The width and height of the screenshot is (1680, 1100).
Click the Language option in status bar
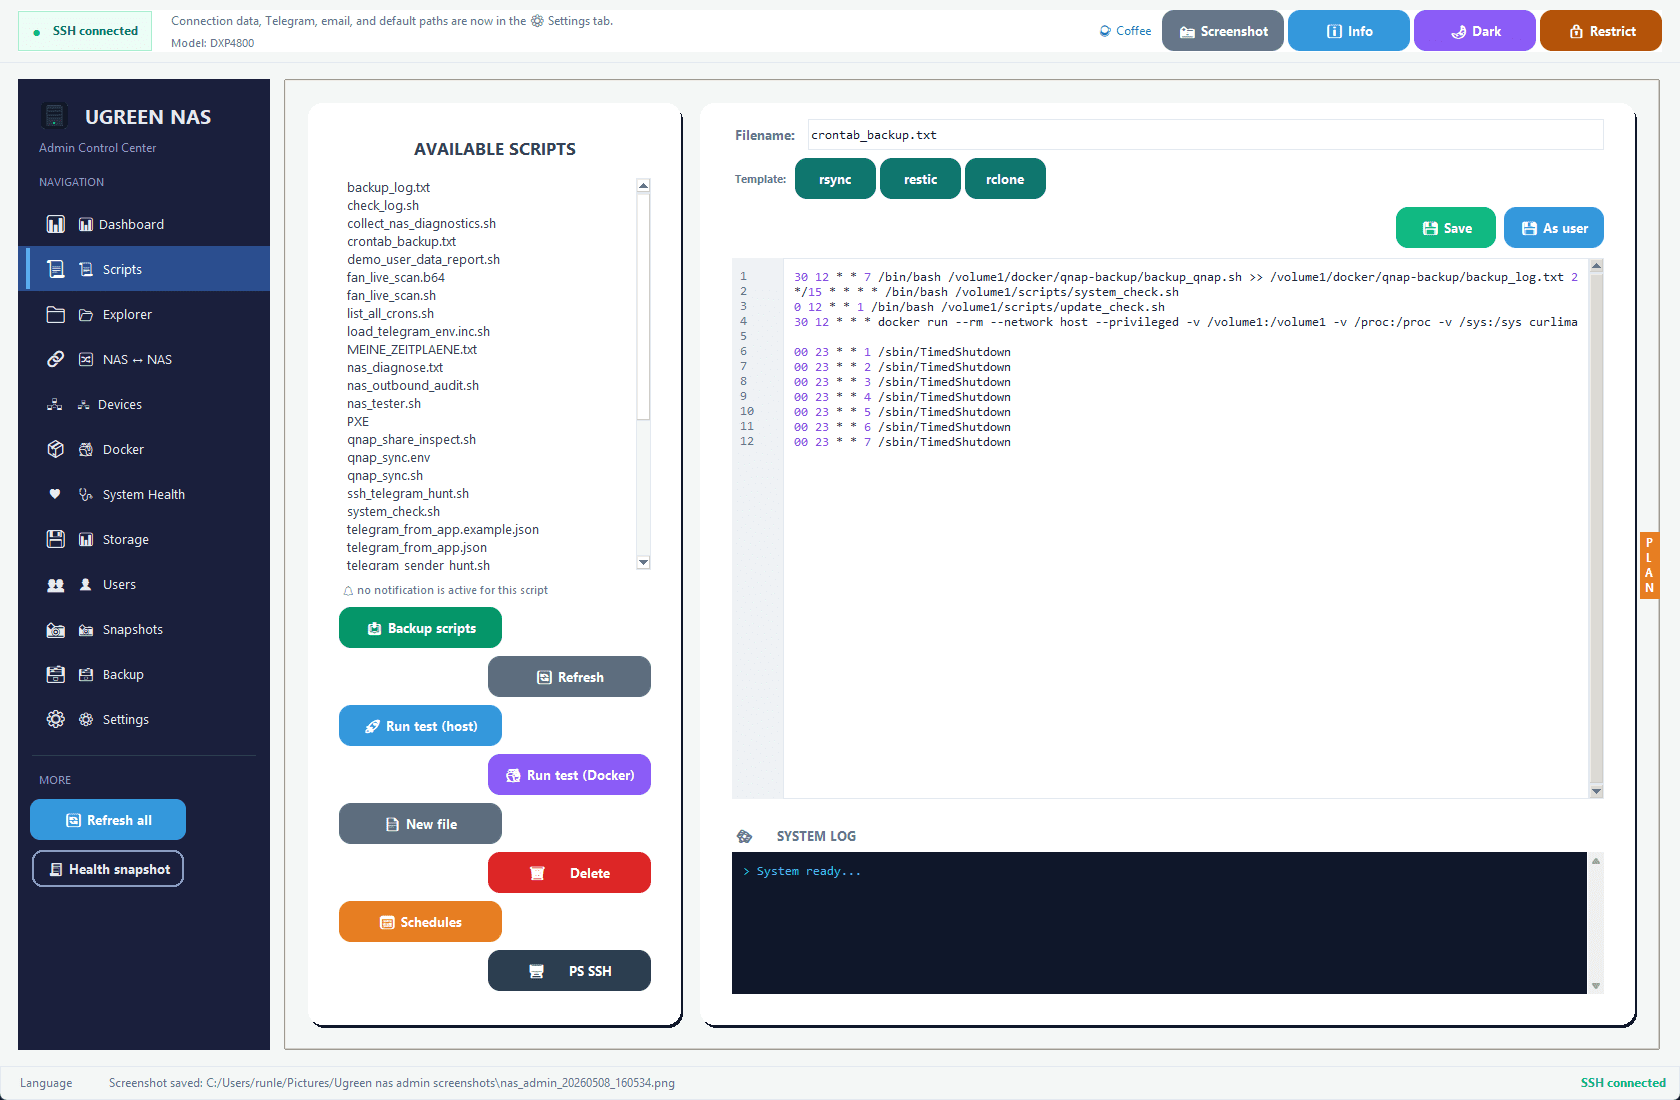pos(46,1083)
